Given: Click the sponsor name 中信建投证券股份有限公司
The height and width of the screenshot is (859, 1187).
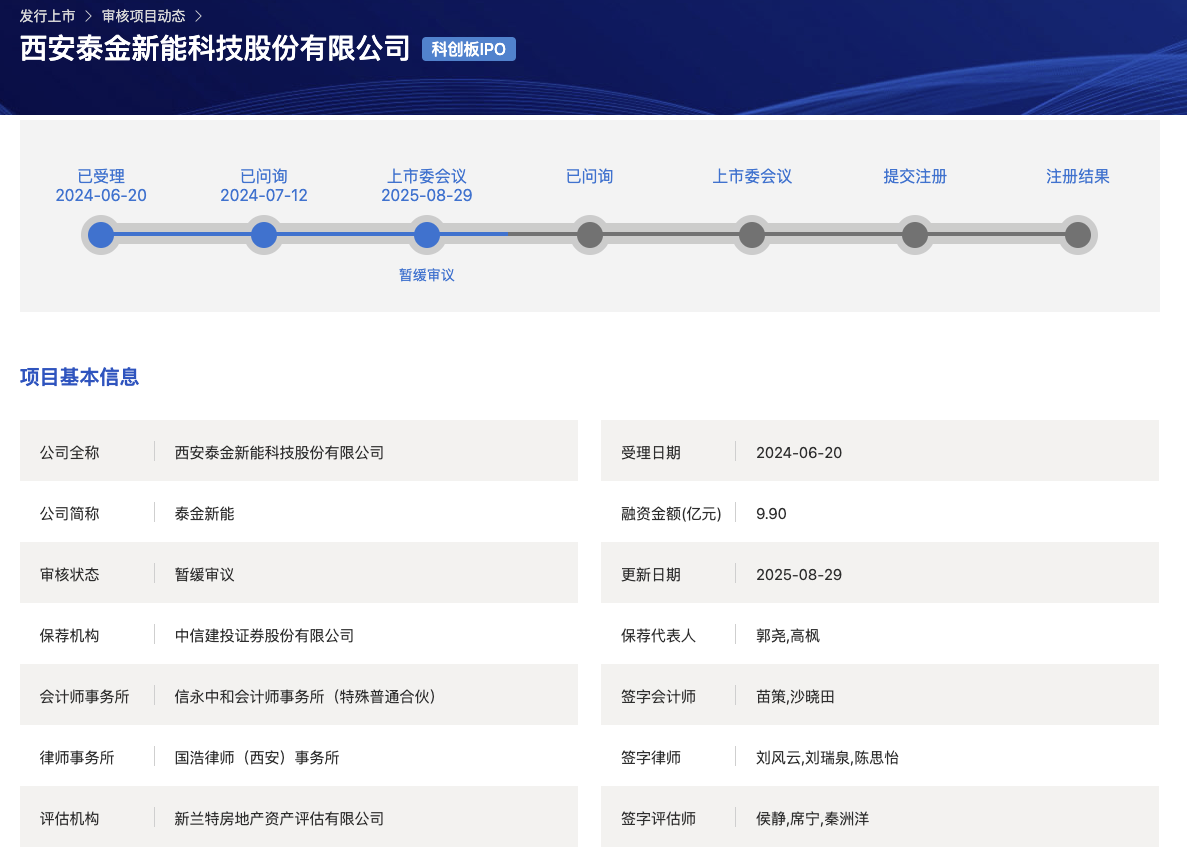Looking at the screenshot, I should pos(264,635).
